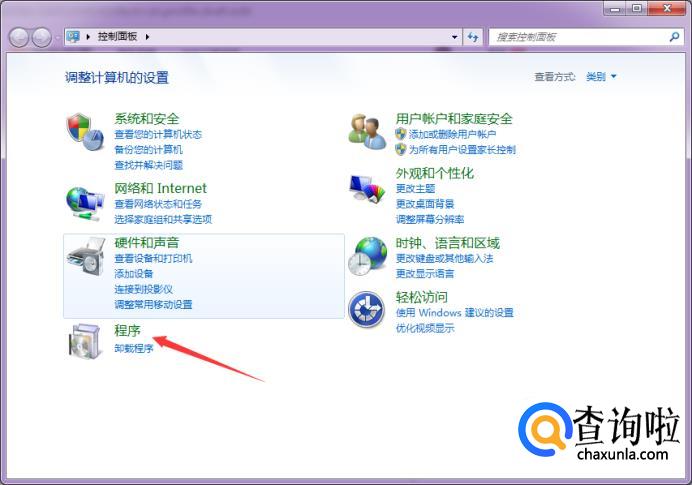Click the 调整屏幕分辨率 link

(430, 219)
